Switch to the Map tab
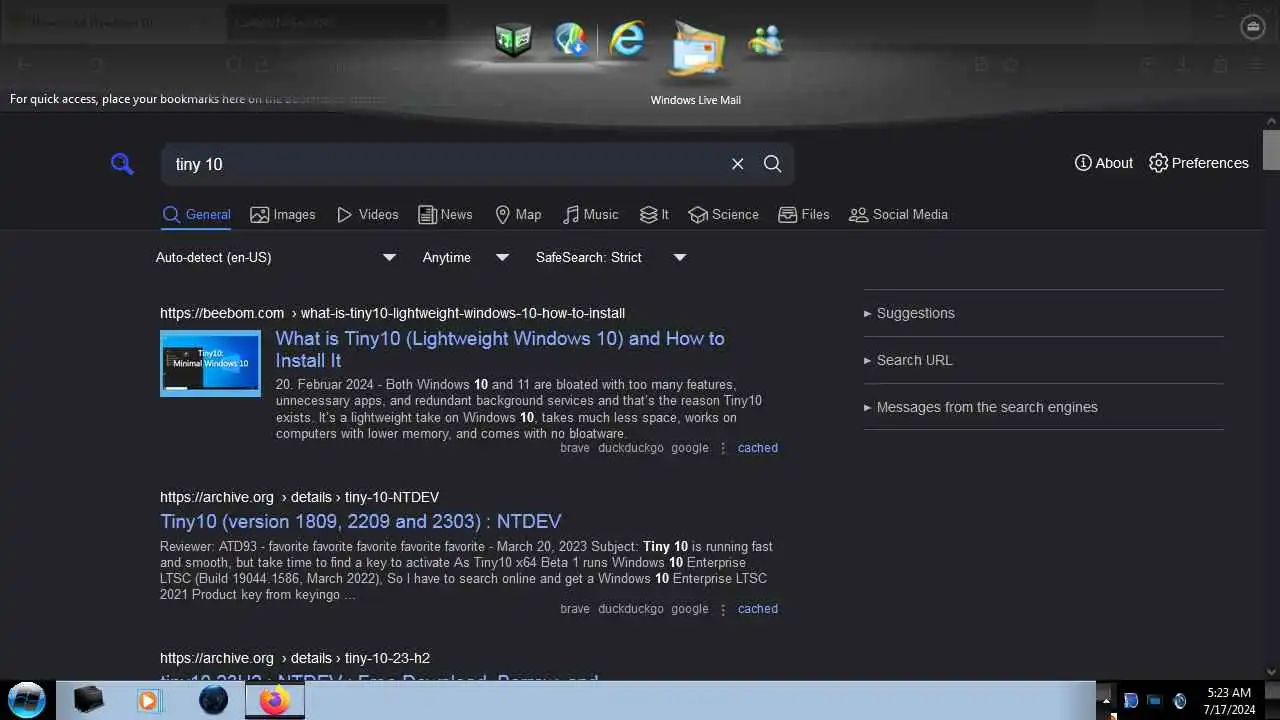 click(518, 214)
